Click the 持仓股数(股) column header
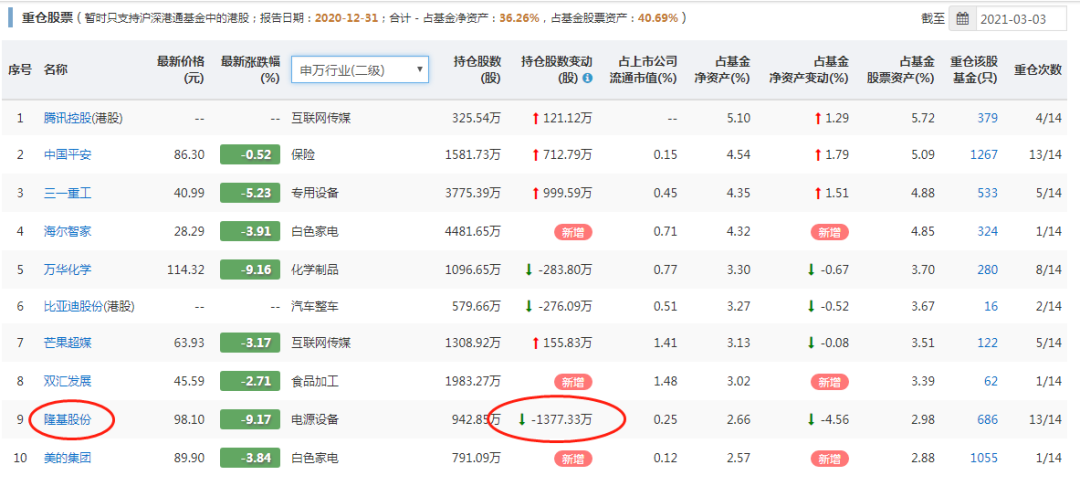 477,70
